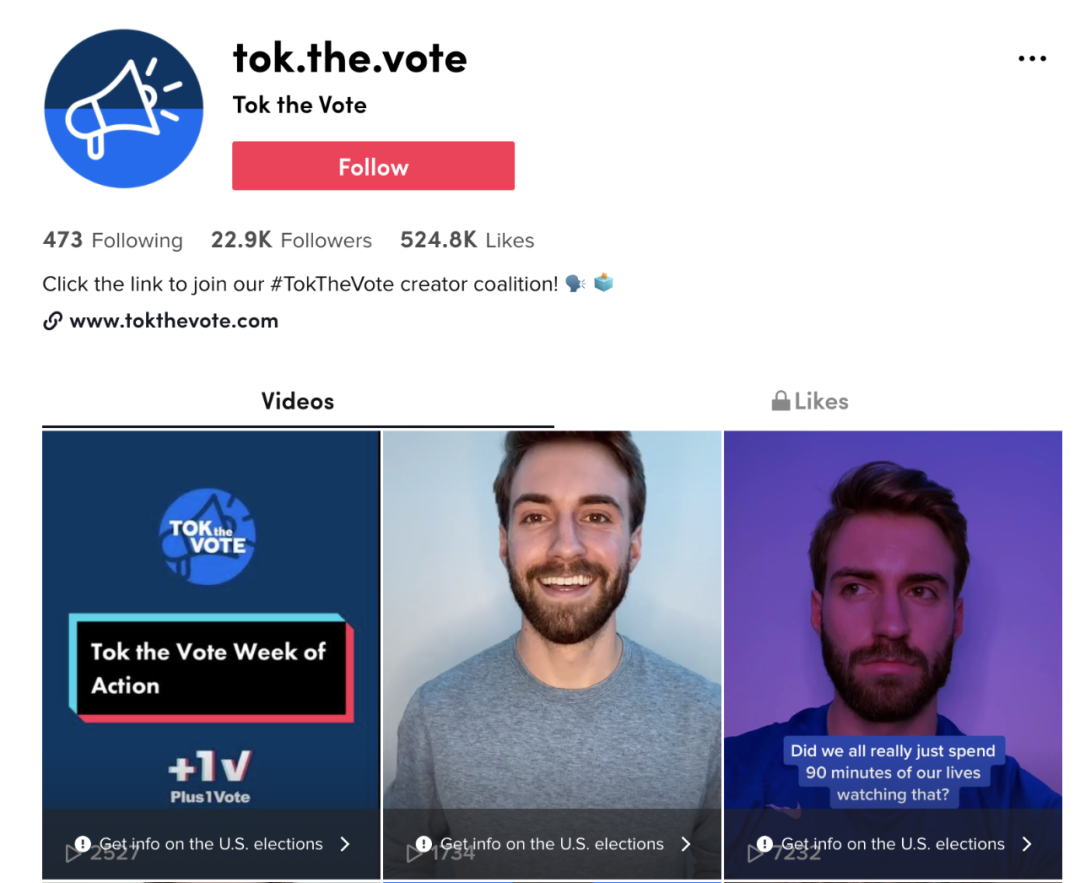This screenshot has width=1080, height=883.
Task: Click the play icon on first video
Action: (73, 854)
